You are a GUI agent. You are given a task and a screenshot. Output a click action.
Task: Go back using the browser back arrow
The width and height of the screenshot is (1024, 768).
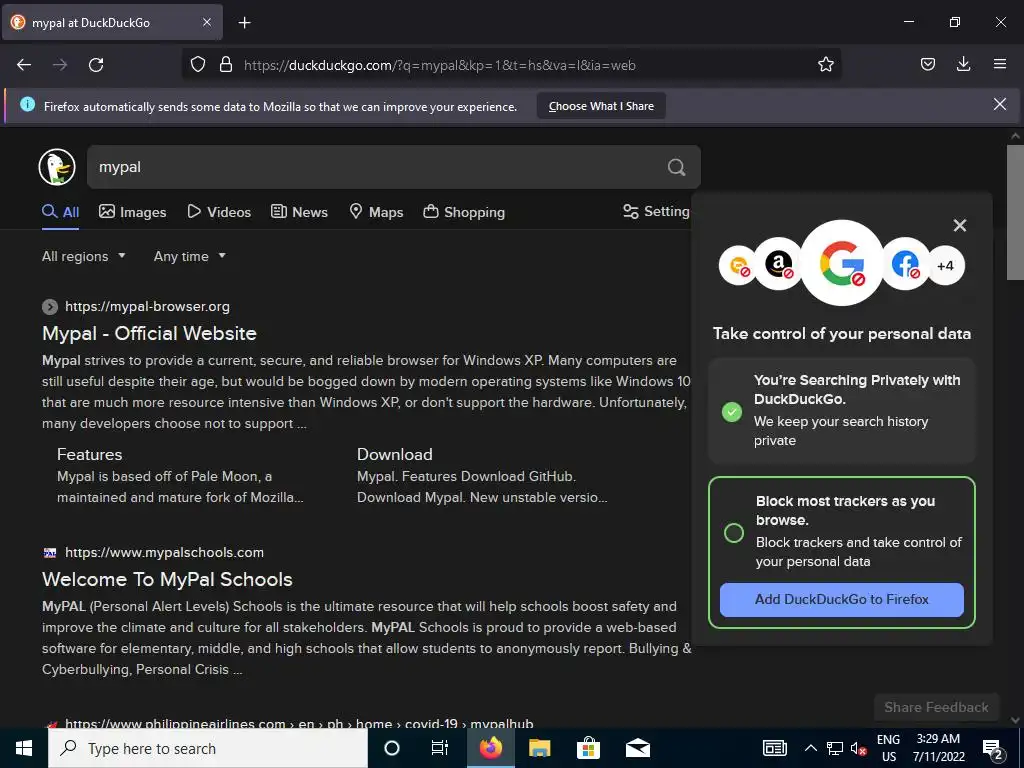click(x=24, y=65)
